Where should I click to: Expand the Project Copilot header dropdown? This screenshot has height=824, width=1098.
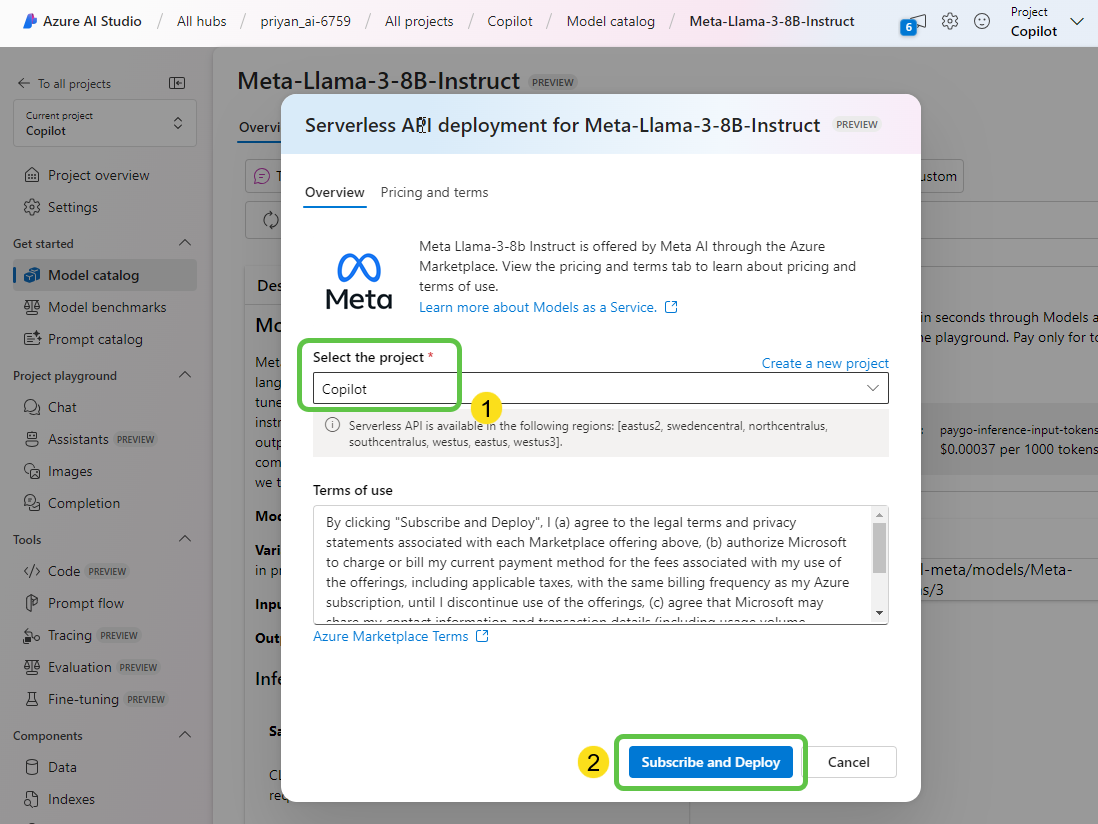[1076, 22]
